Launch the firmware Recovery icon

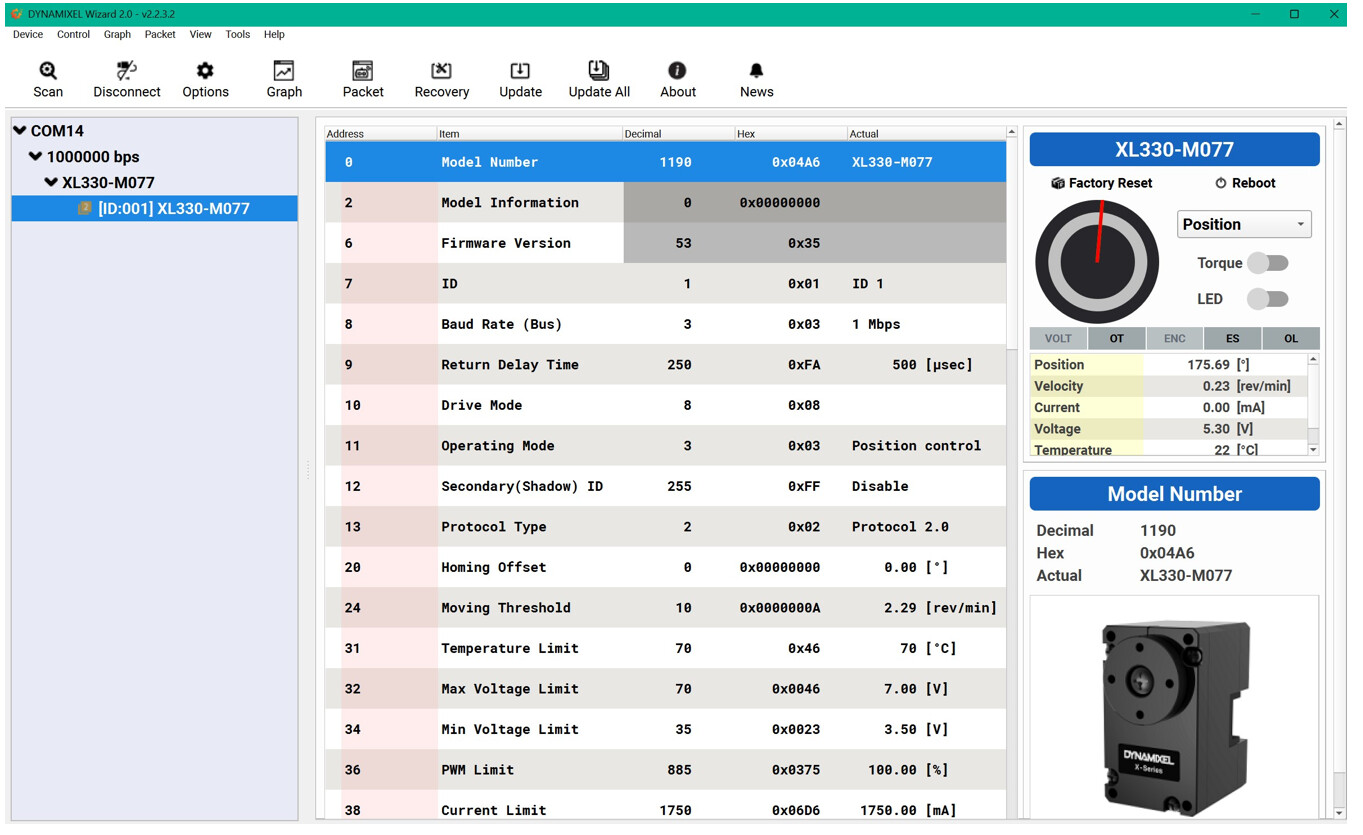click(x=441, y=71)
